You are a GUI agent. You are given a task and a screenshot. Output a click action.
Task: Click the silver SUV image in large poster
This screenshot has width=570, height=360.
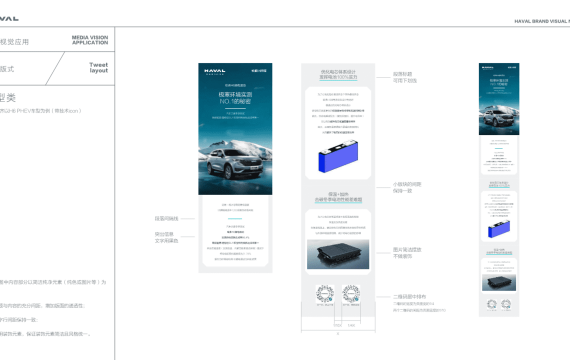pyautogui.click(x=235, y=164)
